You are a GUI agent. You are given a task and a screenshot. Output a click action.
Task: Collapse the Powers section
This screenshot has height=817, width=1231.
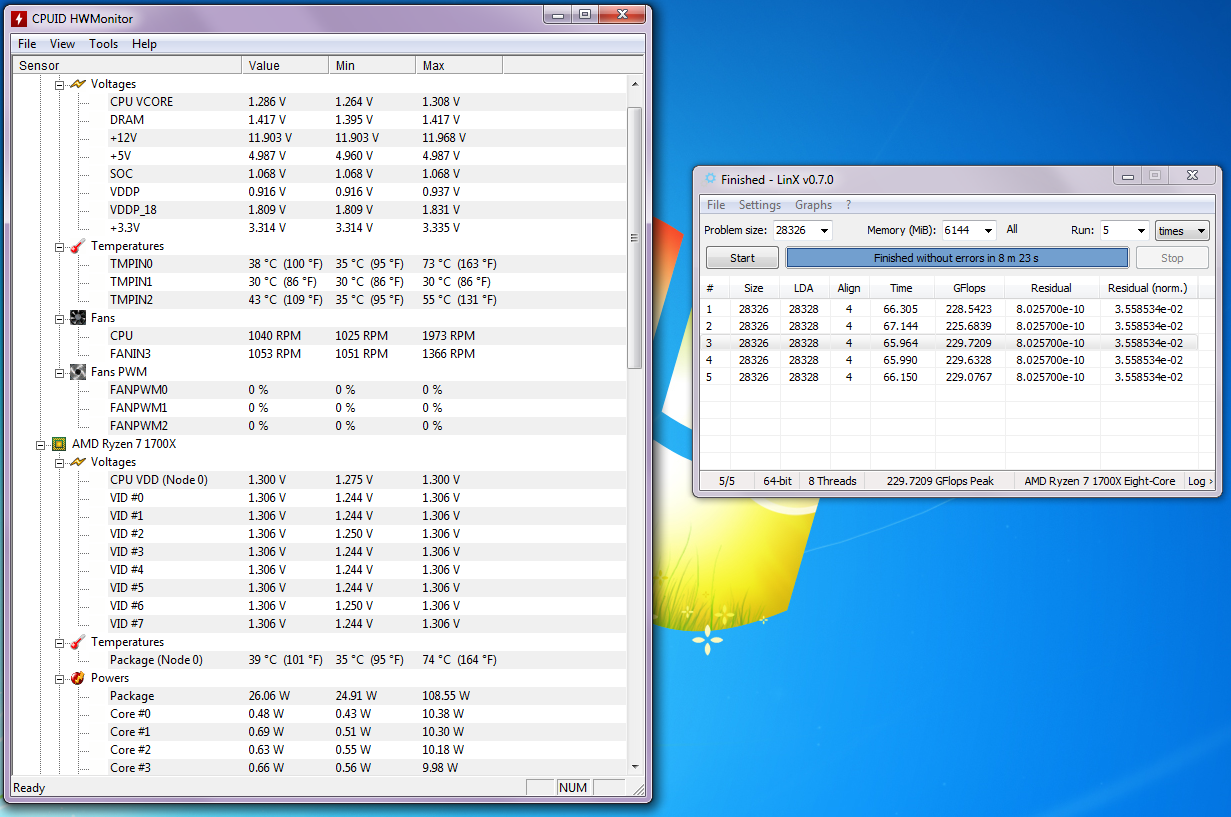click(60, 678)
